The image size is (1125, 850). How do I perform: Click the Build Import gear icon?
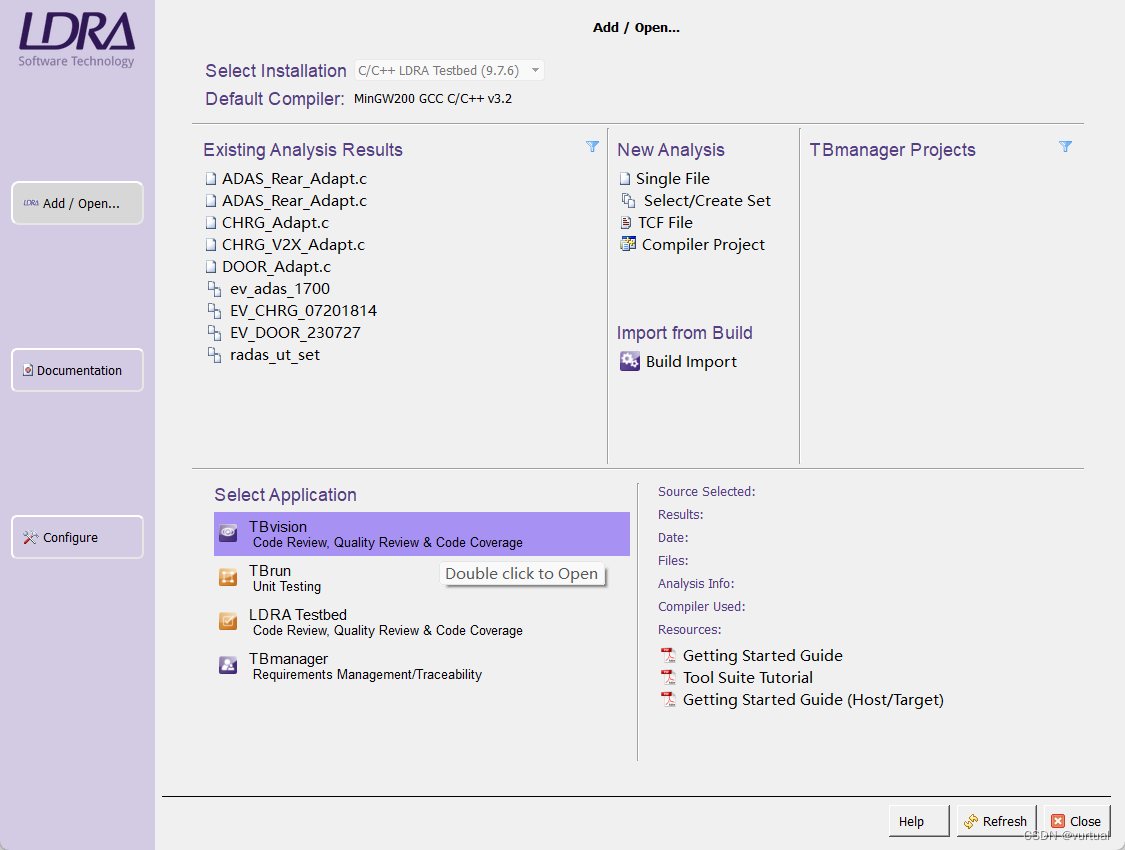pos(630,361)
